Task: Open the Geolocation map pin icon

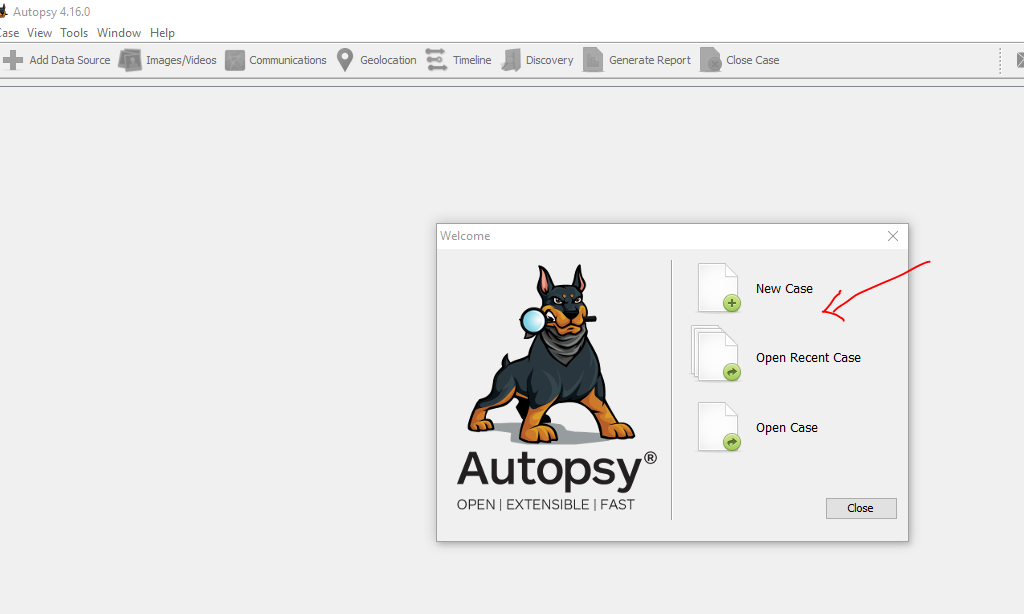Action: pyautogui.click(x=345, y=60)
